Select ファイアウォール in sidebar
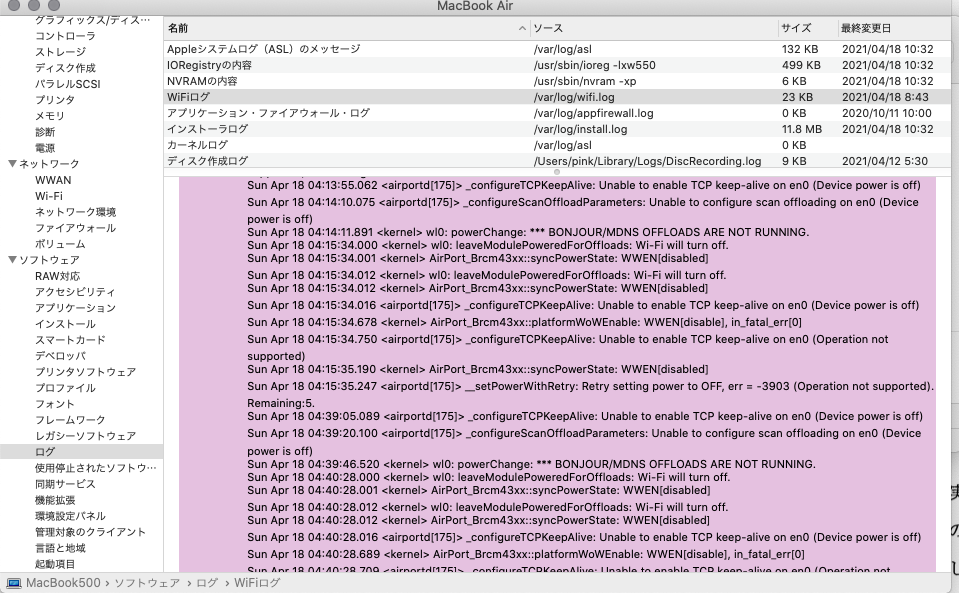959x593 pixels. coord(76,228)
